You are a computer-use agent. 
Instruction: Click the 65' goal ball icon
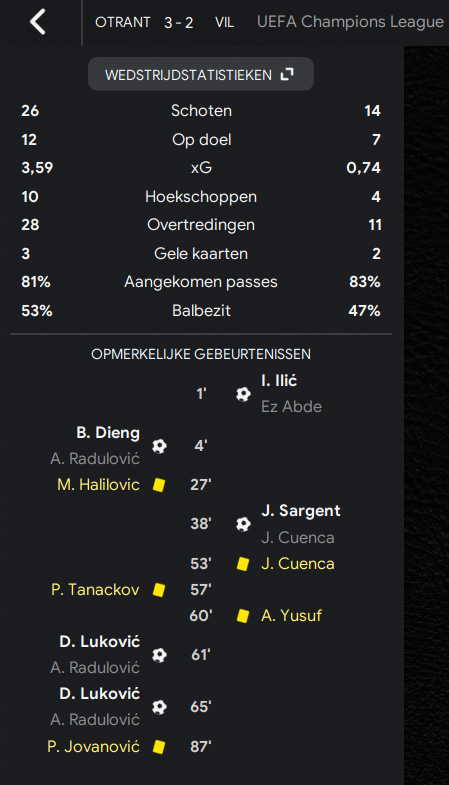tap(159, 707)
